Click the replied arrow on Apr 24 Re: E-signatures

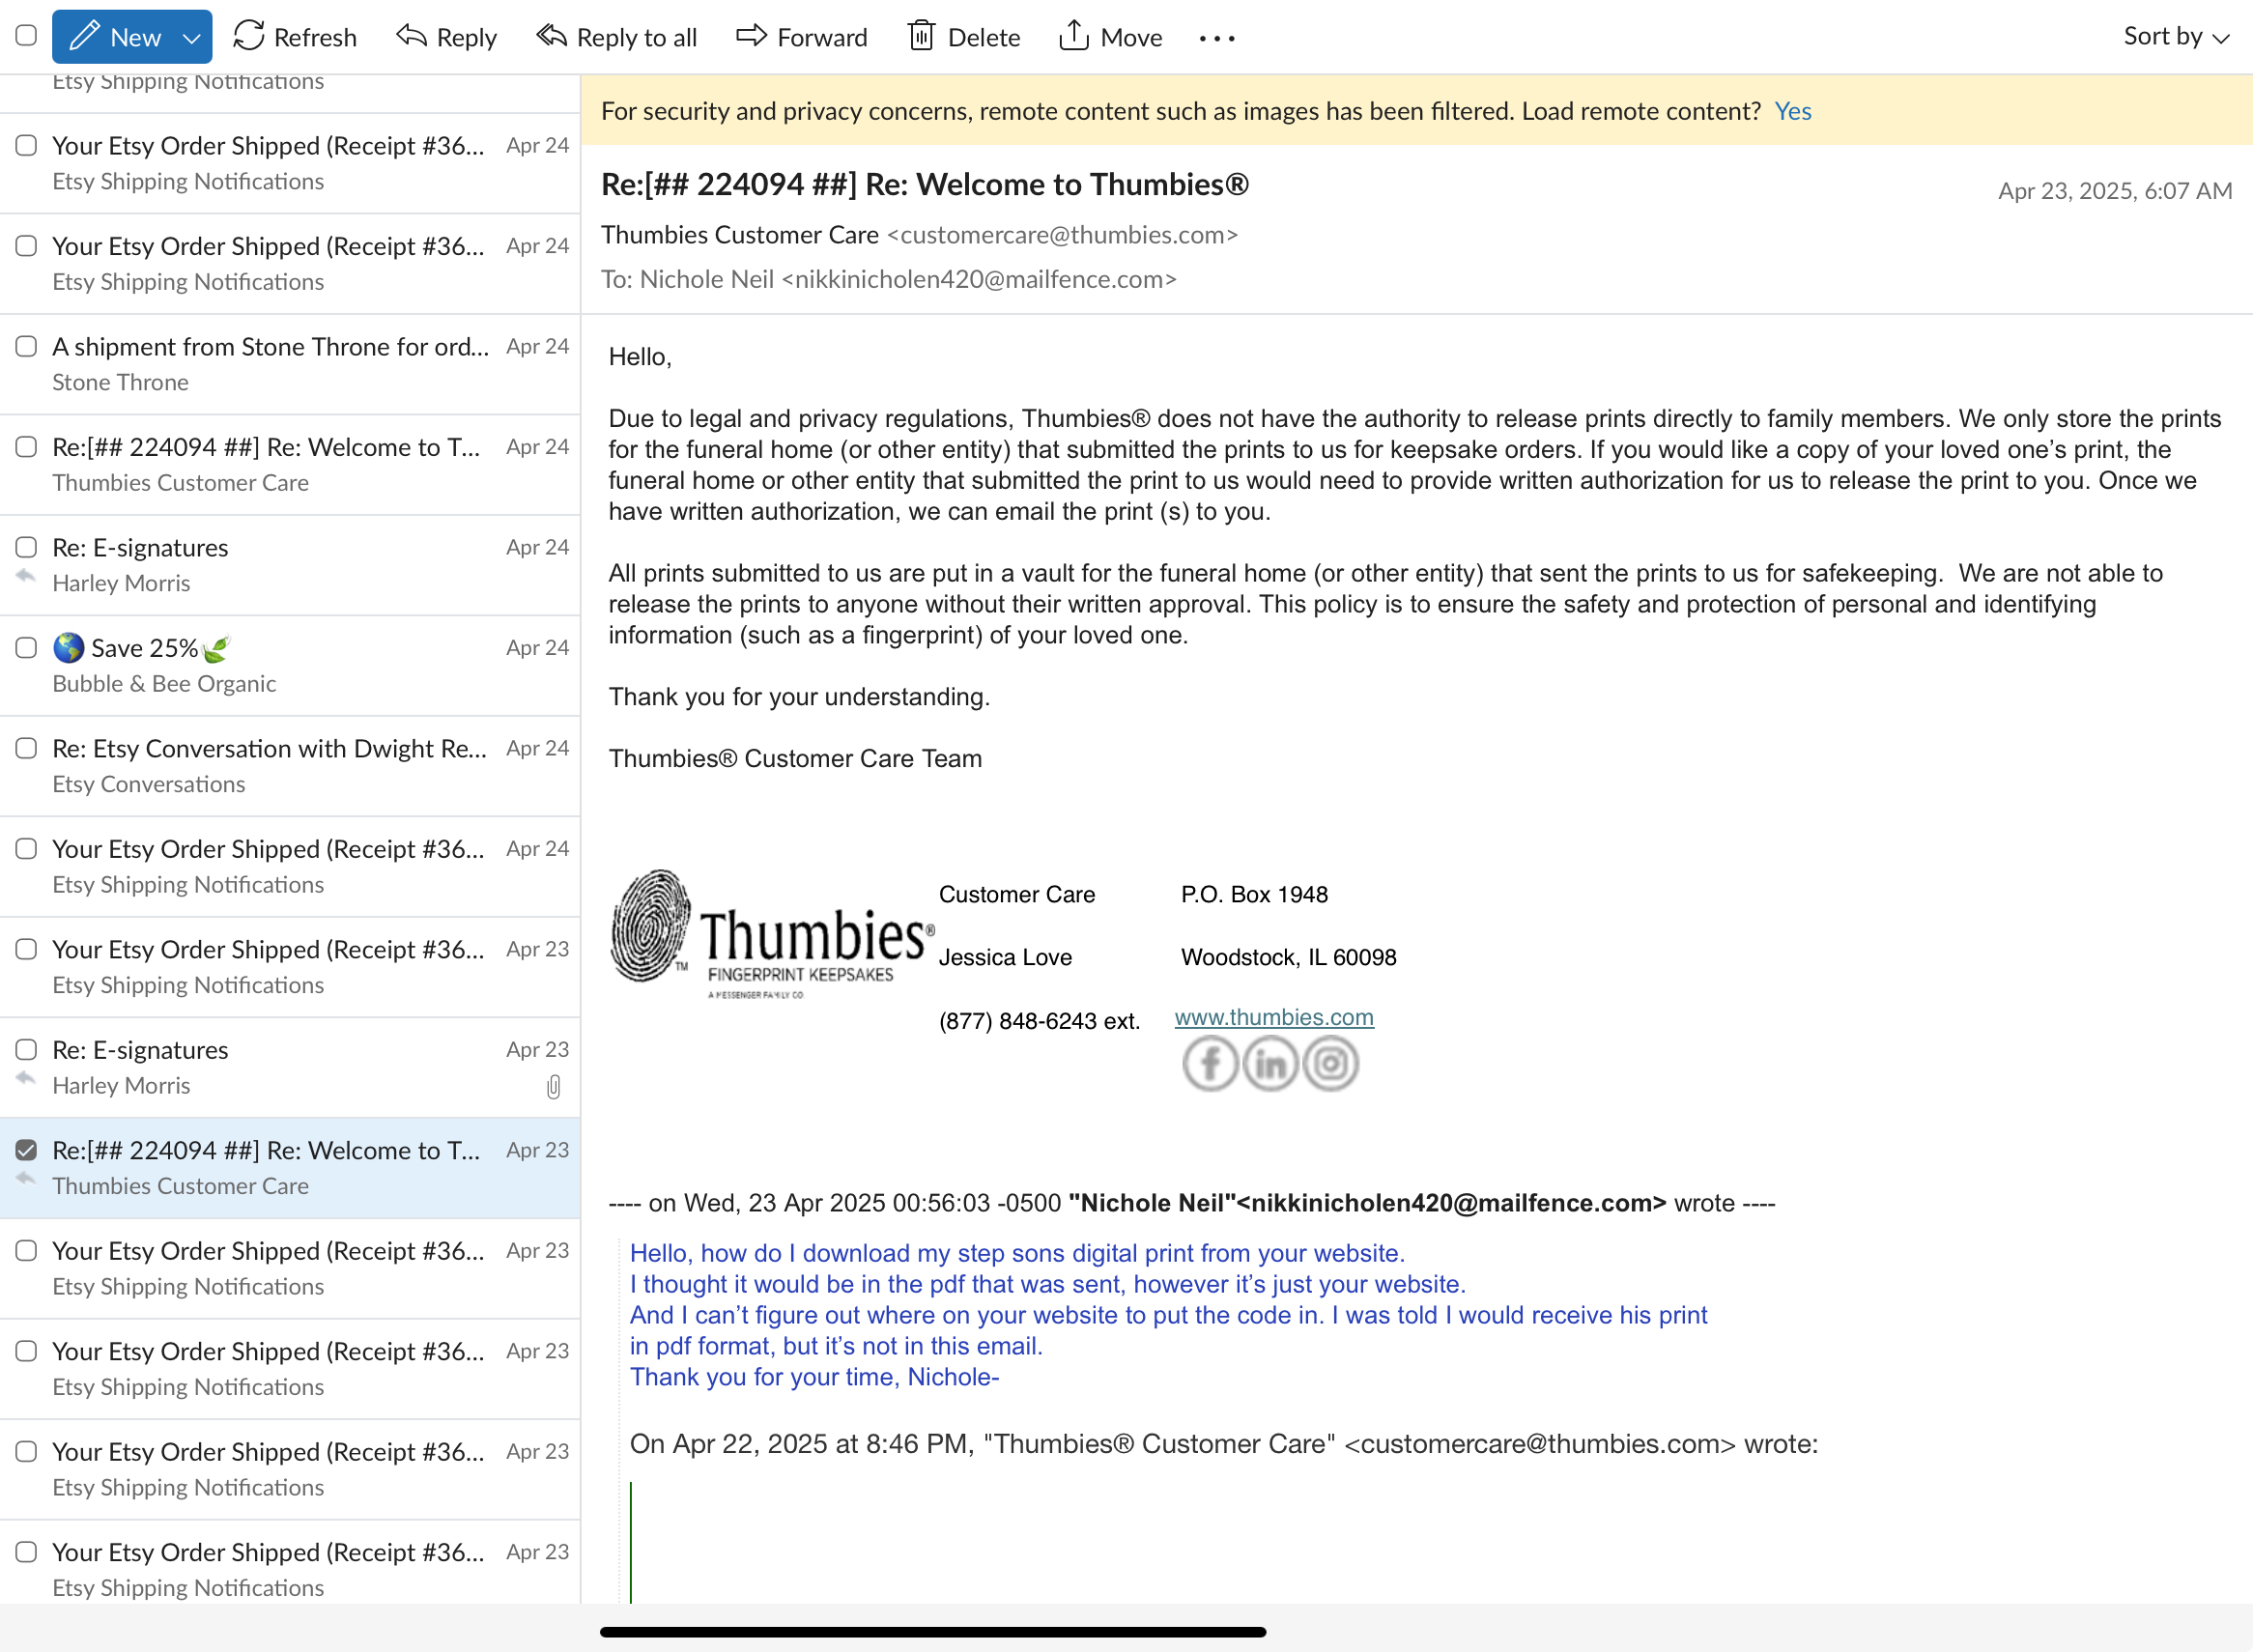point(26,576)
